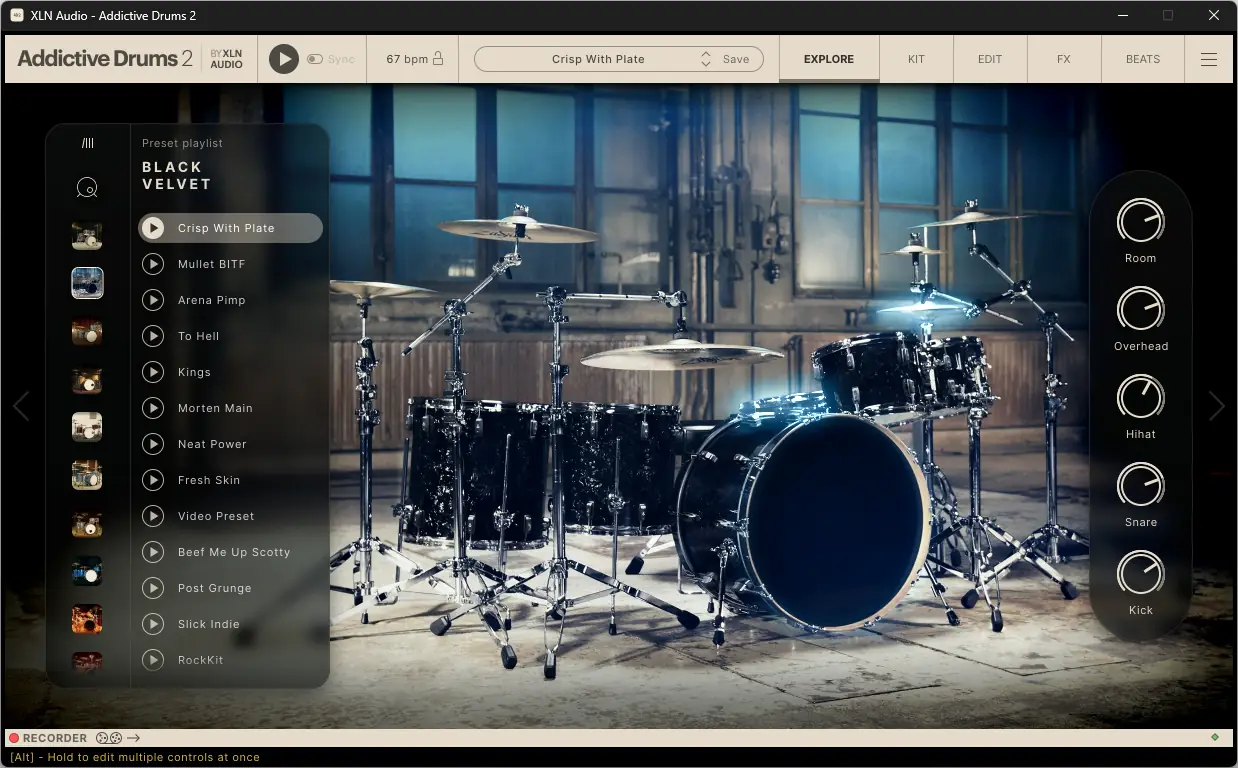
Task: Open the preset playlist panel icon
Action: click(x=87, y=143)
